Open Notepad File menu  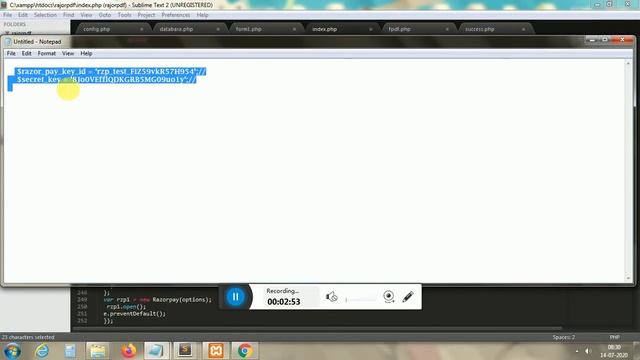pyautogui.click(x=11, y=53)
